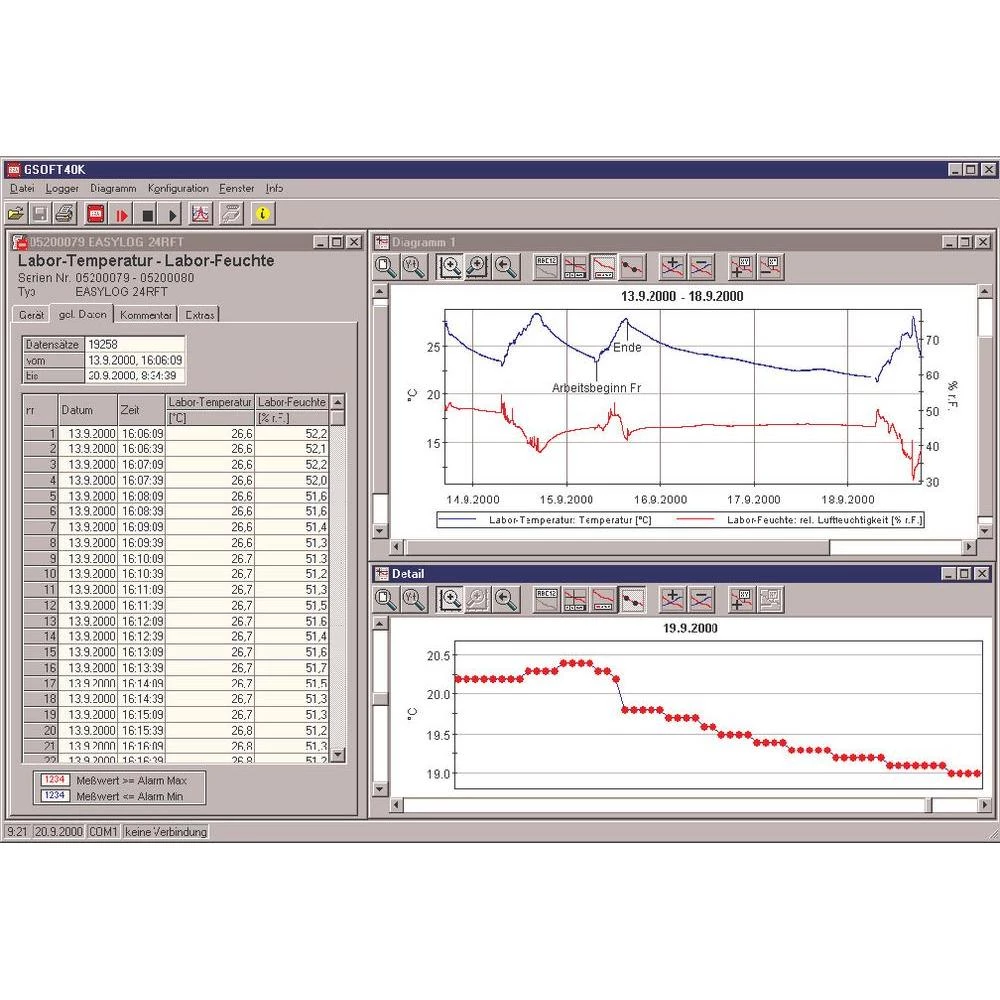Add a curve using the red plus icon
Image resolution: width=1000 pixels, height=1000 pixels.
click(x=670, y=267)
